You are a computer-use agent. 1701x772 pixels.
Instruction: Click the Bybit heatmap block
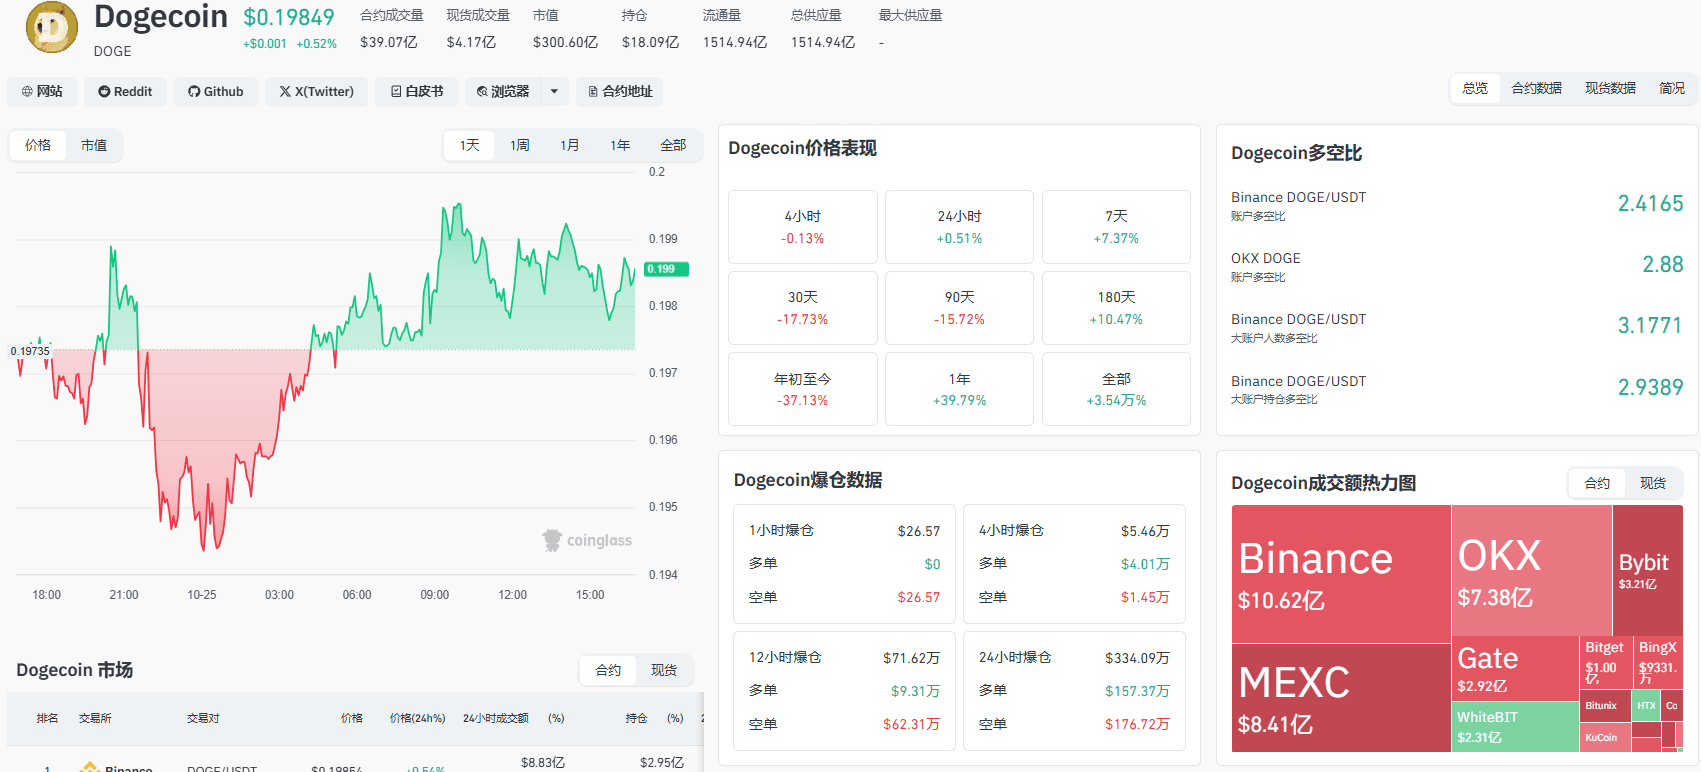[1648, 570]
